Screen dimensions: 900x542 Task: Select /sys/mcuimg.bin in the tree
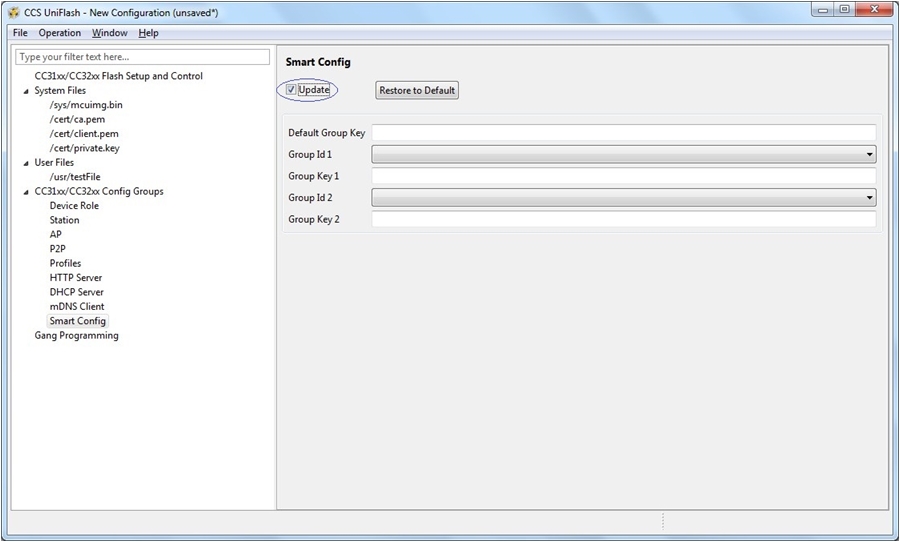(x=86, y=104)
